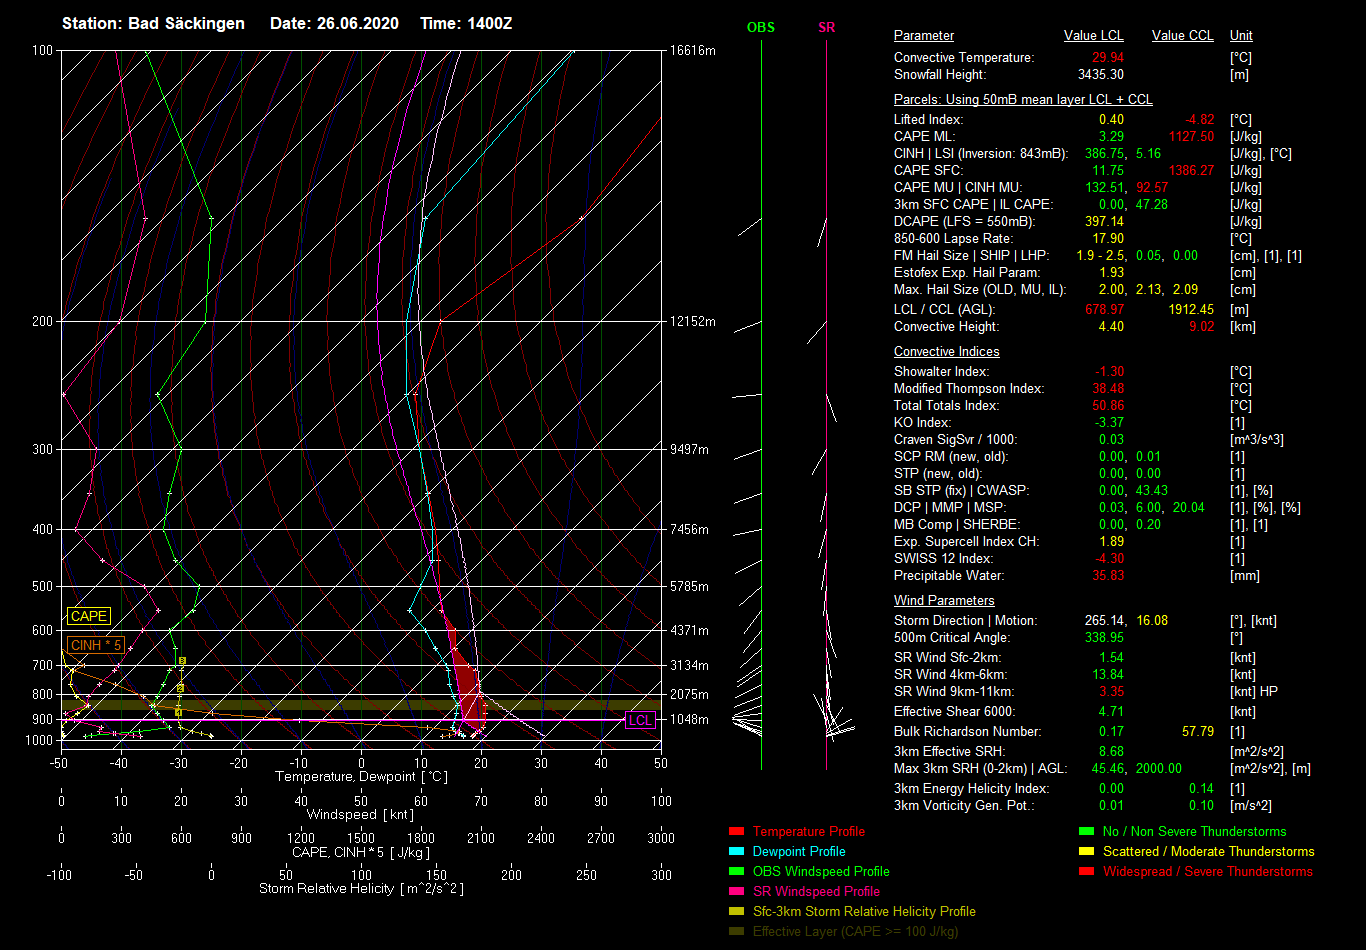
Task: Click green No / Non Severe Thunderstorms swatch
Action: 1086,832
